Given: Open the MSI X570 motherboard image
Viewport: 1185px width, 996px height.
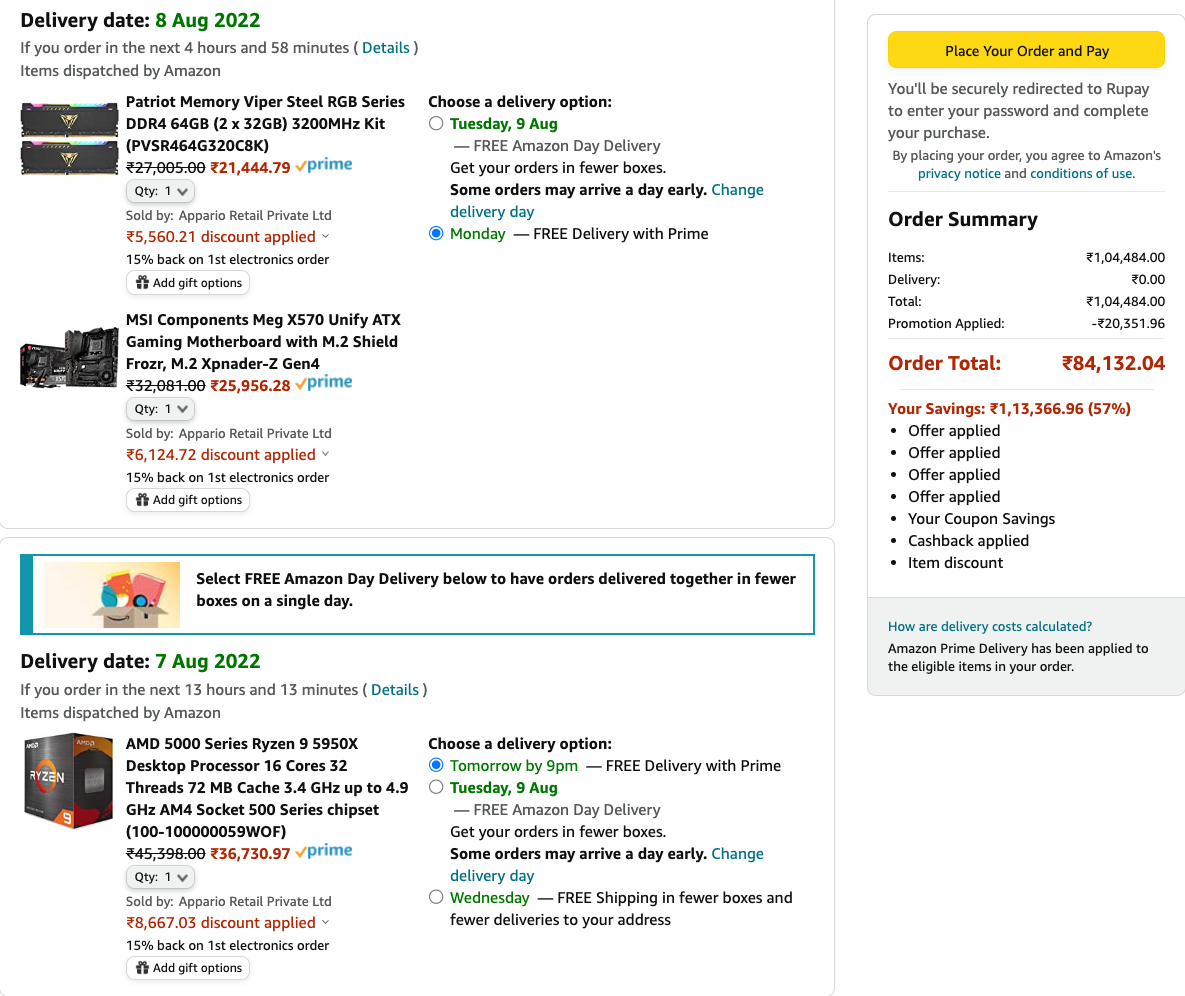Looking at the screenshot, I should (x=69, y=357).
